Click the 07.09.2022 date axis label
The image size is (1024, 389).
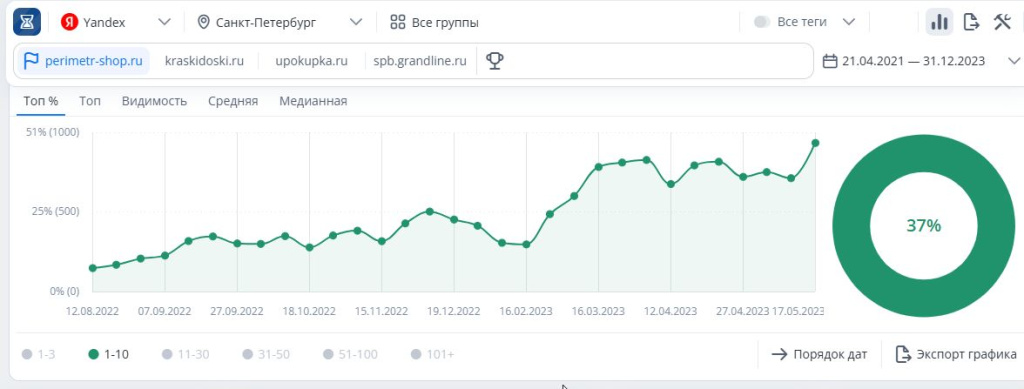coord(165,311)
